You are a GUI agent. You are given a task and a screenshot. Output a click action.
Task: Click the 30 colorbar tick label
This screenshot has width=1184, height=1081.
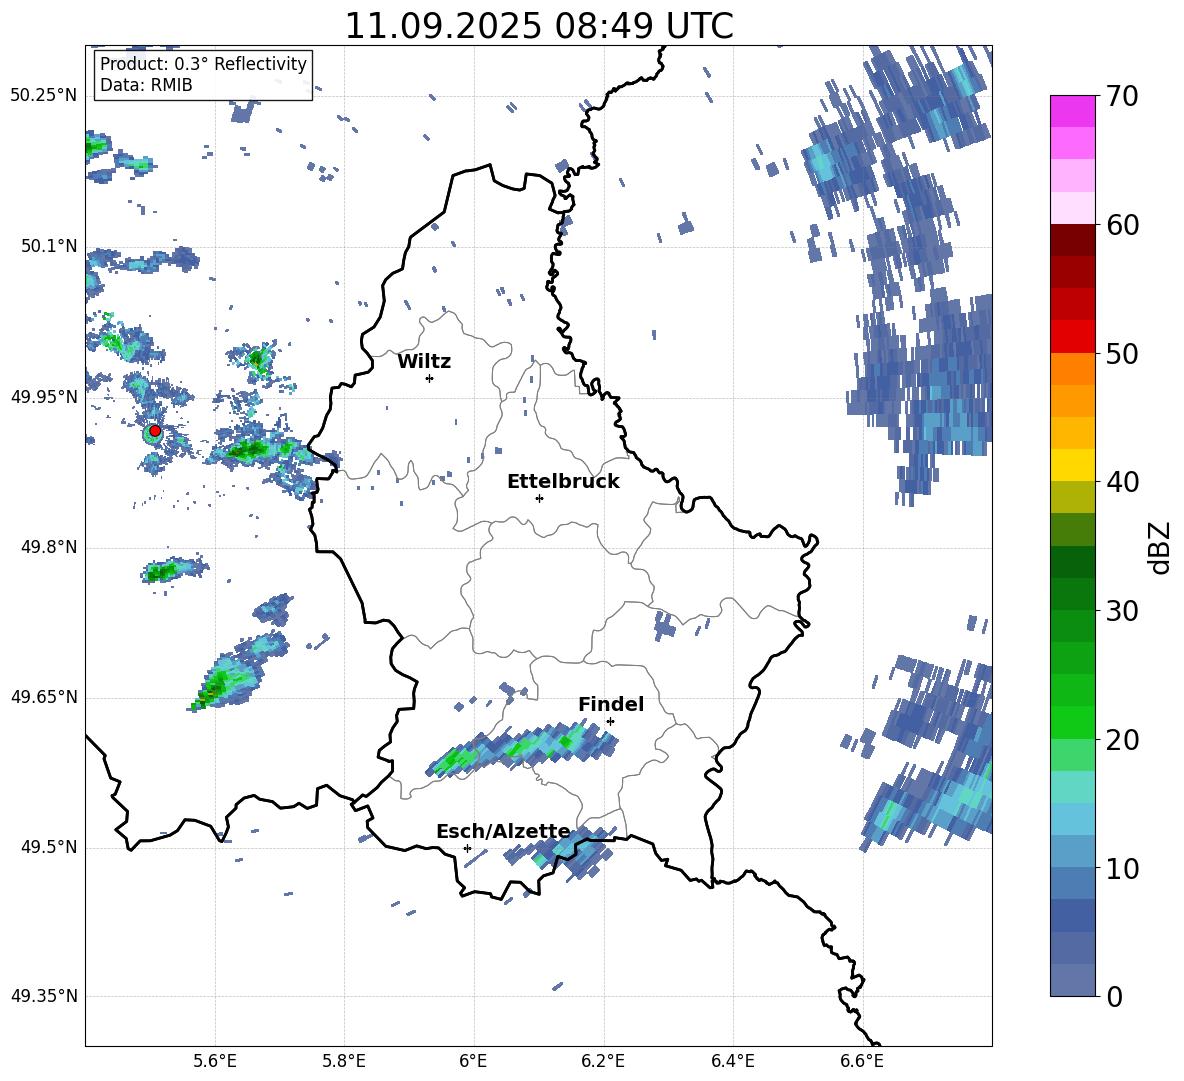(1121, 611)
